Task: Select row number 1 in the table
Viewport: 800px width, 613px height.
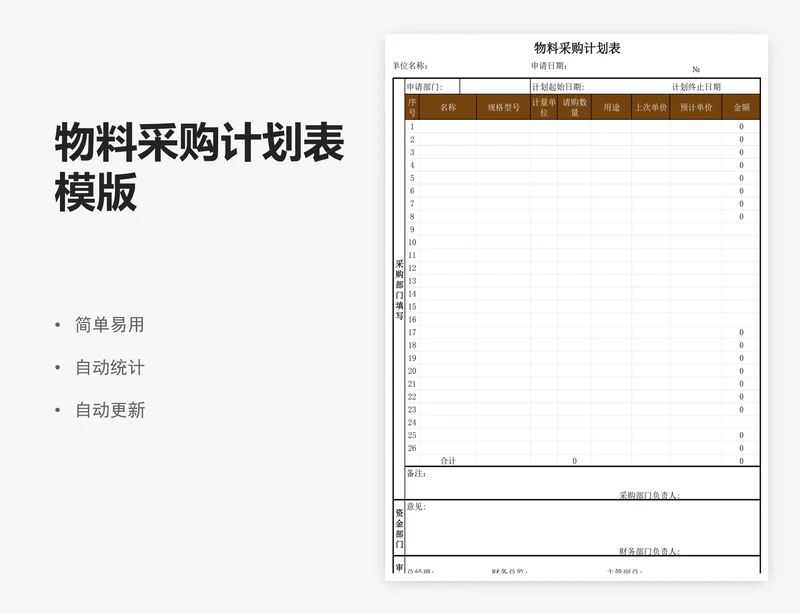Action: click(x=412, y=127)
